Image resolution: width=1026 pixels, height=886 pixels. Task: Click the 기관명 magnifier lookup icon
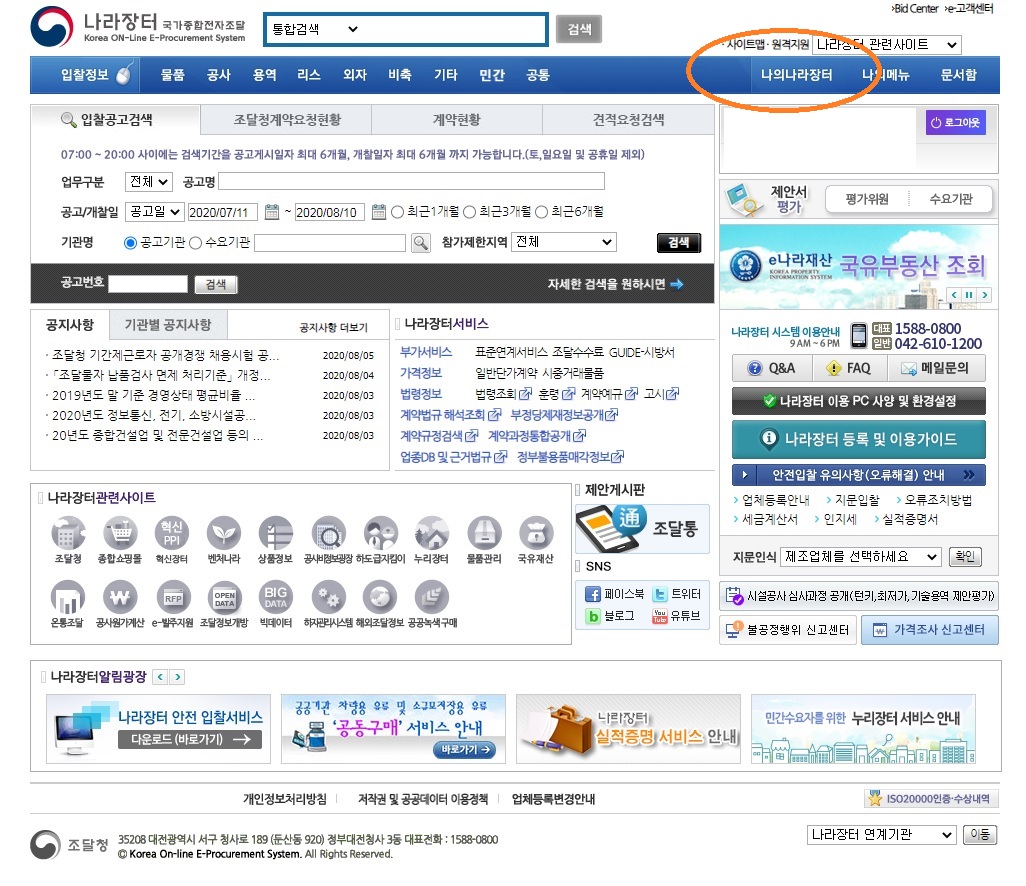(421, 243)
